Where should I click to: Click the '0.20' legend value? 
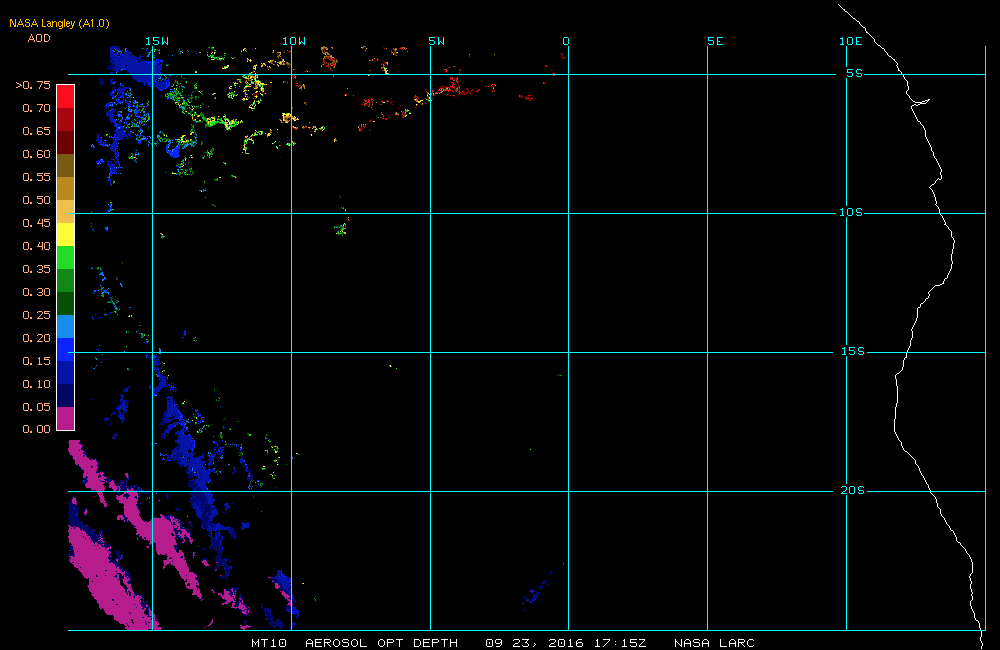click(36, 338)
